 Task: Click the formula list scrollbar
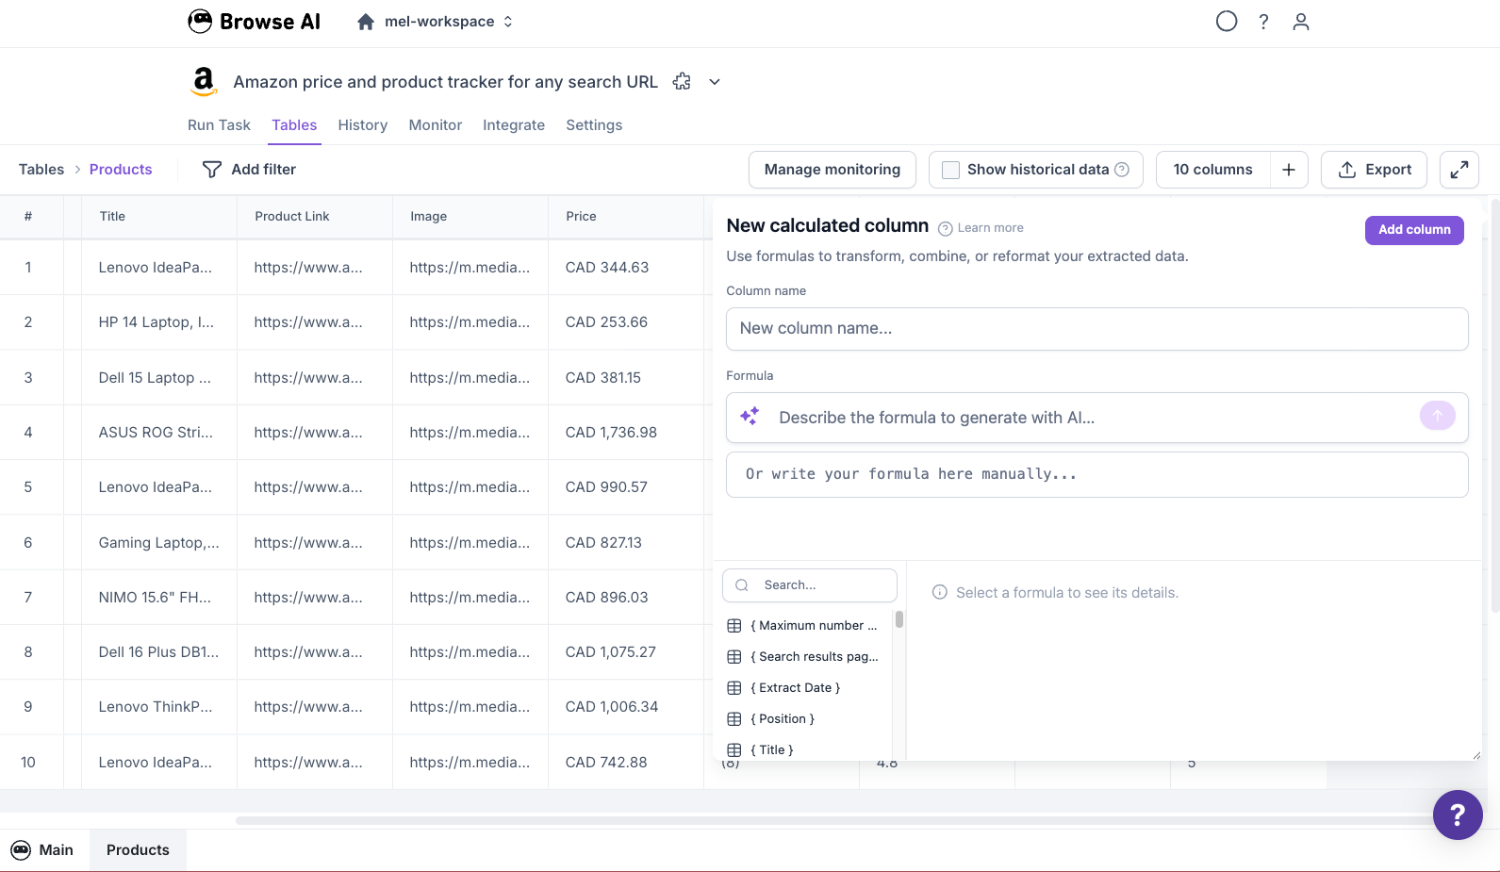coord(900,620)
